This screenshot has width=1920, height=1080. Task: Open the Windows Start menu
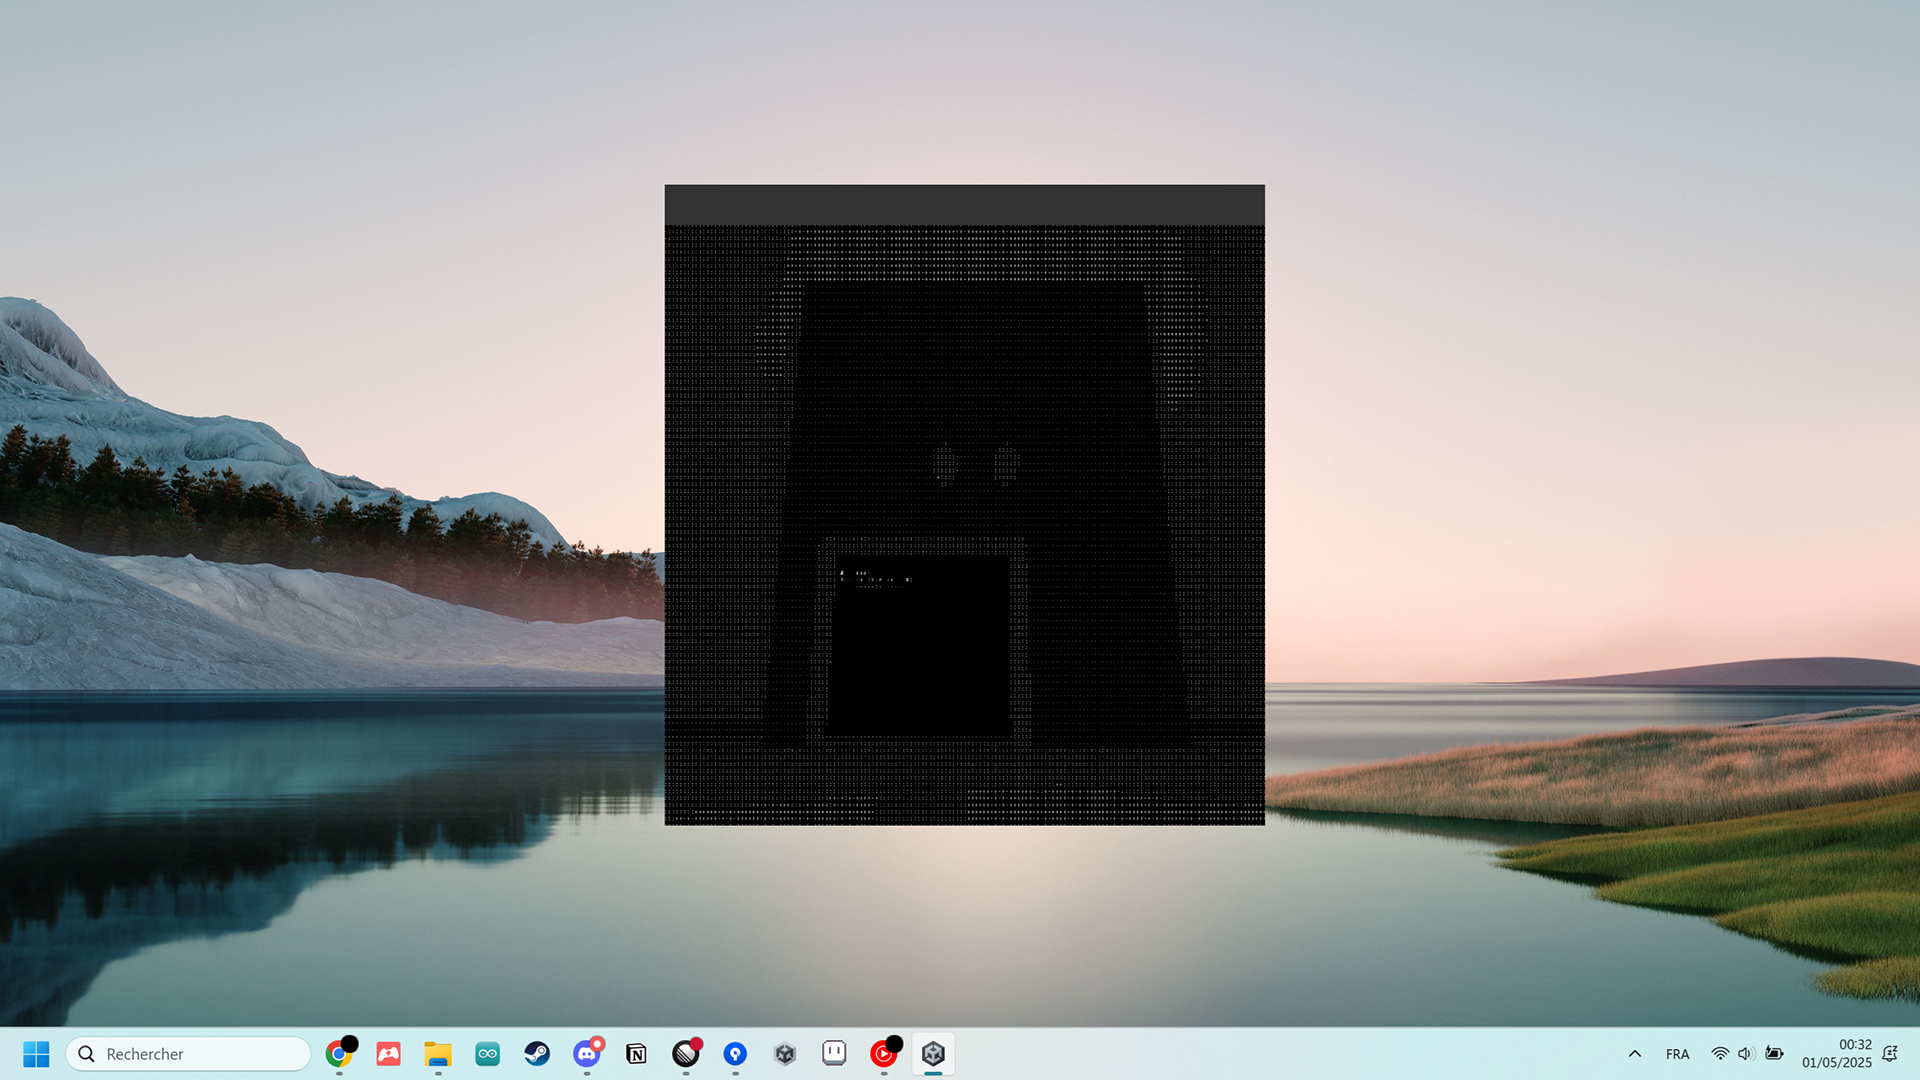coord(36,1054)
